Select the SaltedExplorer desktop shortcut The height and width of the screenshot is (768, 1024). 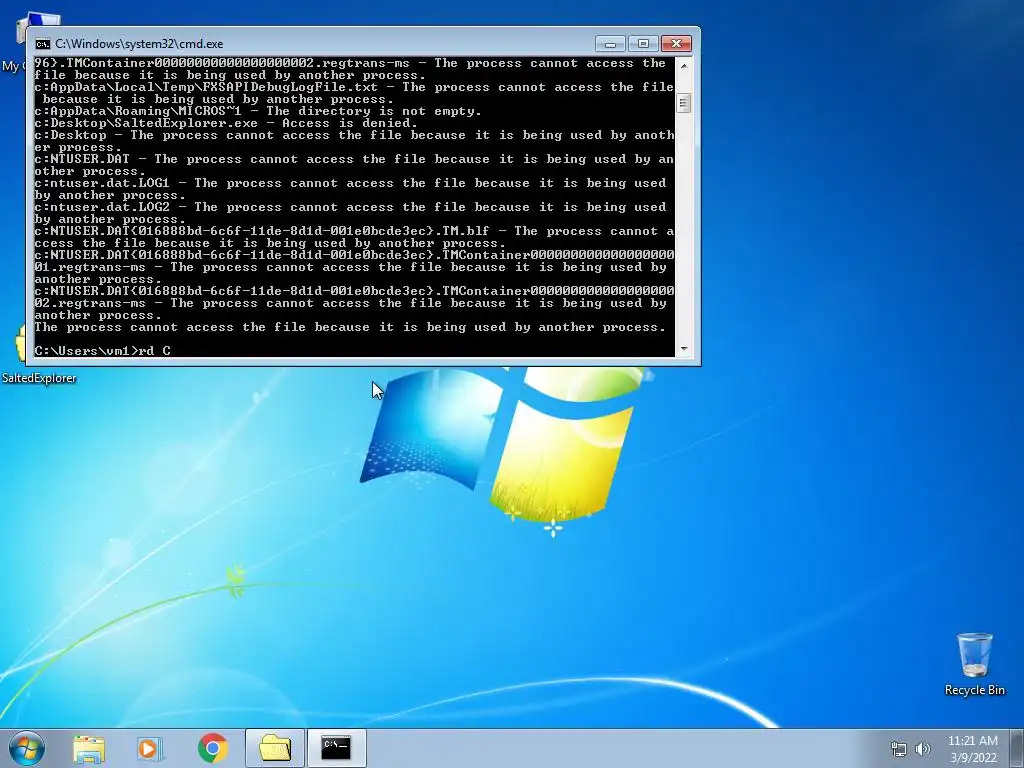pos(39,378)
